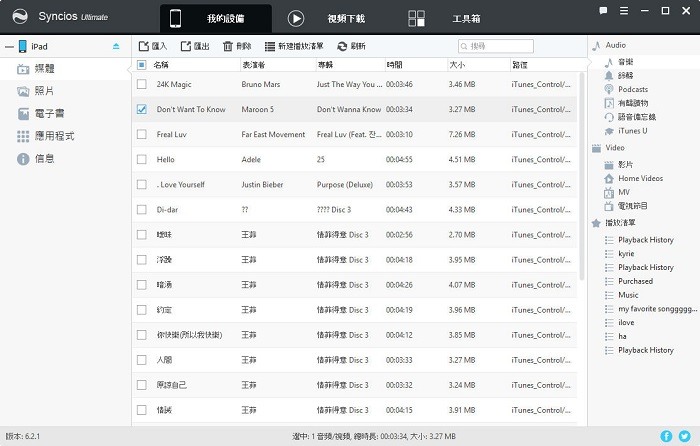The image size is (700, 446).
Task: Click the Delete trash icon
Action: (x=228, y=46)
